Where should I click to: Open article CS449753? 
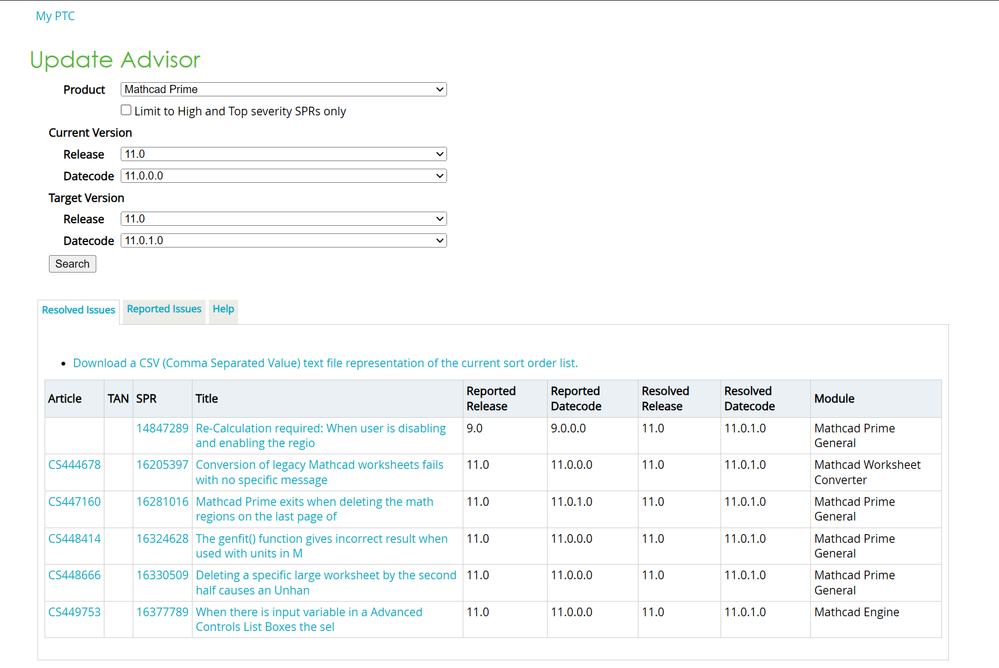[75, 612]
